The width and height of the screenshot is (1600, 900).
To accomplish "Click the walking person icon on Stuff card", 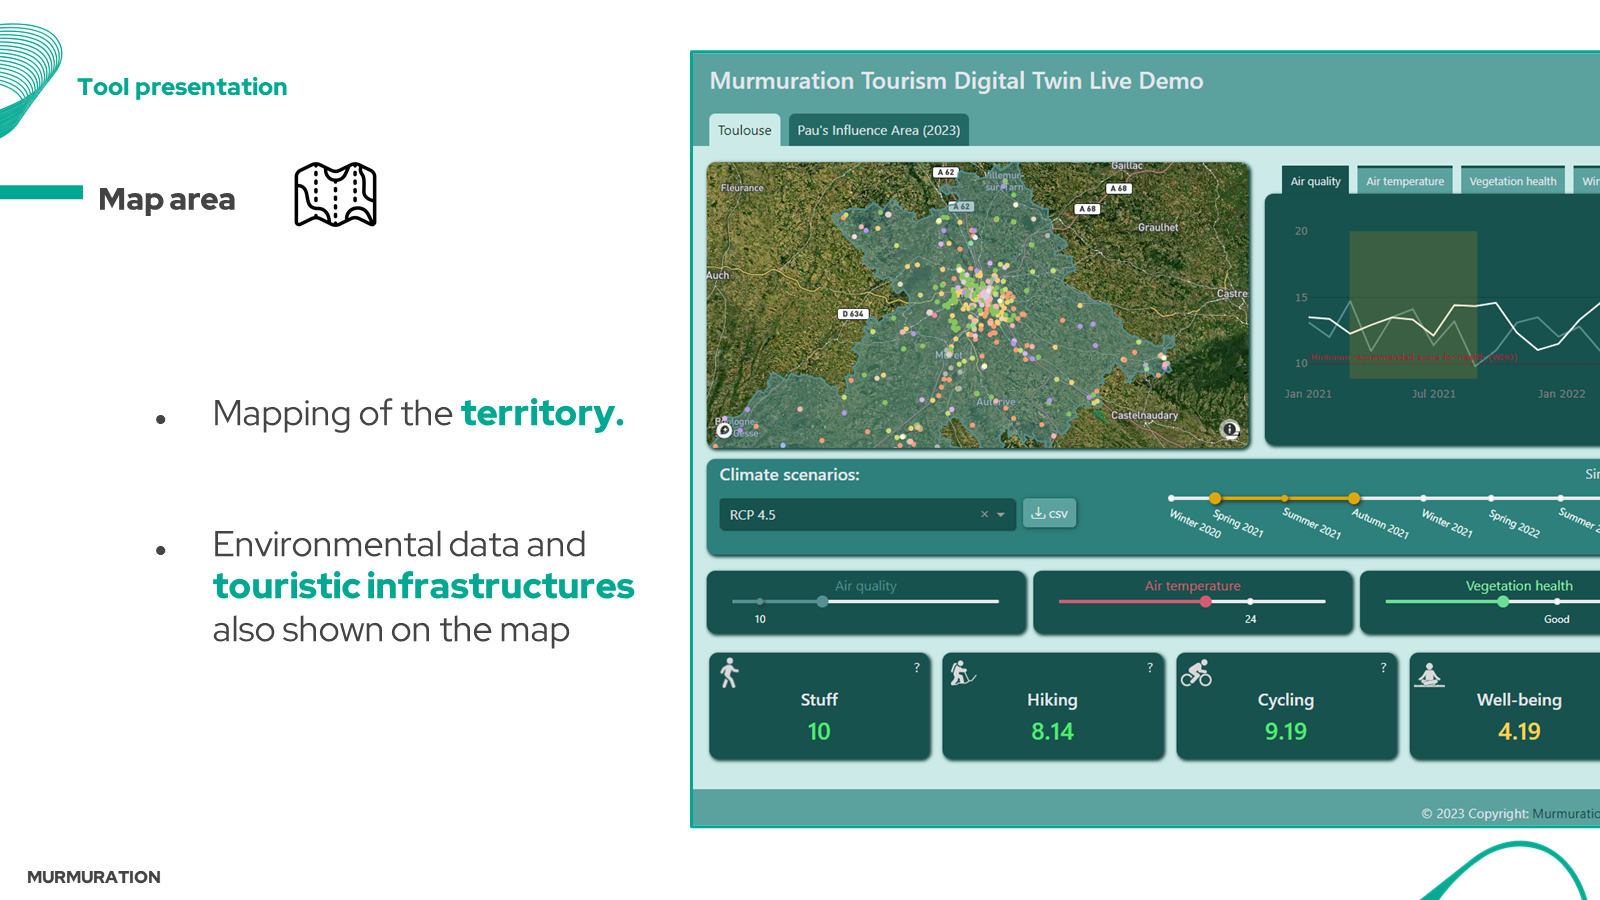I will point(730,673).
